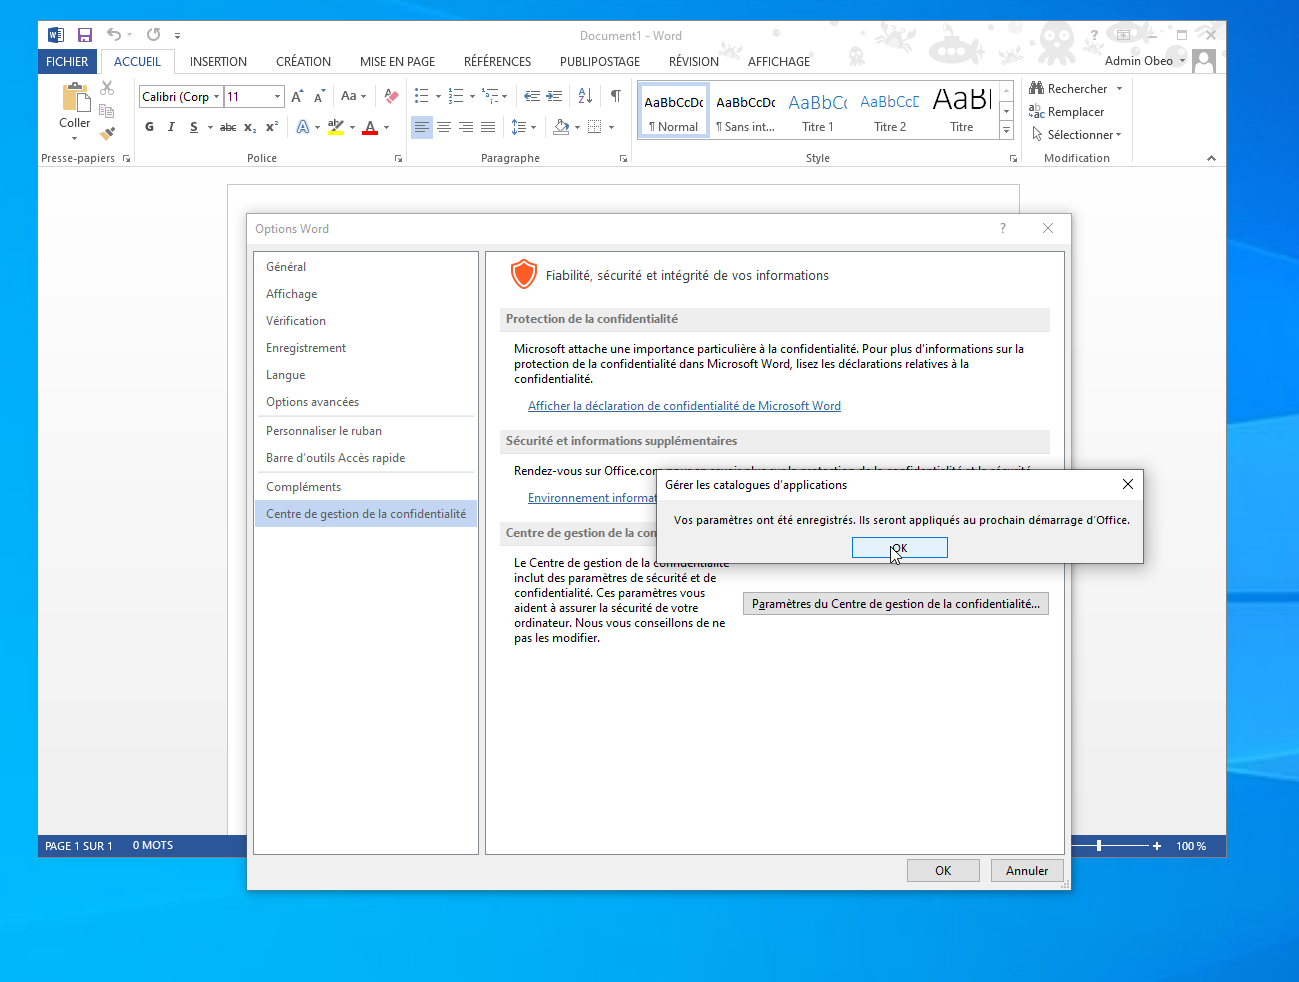Select the Enregistrement options category
Screen dimensions: 1299x982
(366, 348)
